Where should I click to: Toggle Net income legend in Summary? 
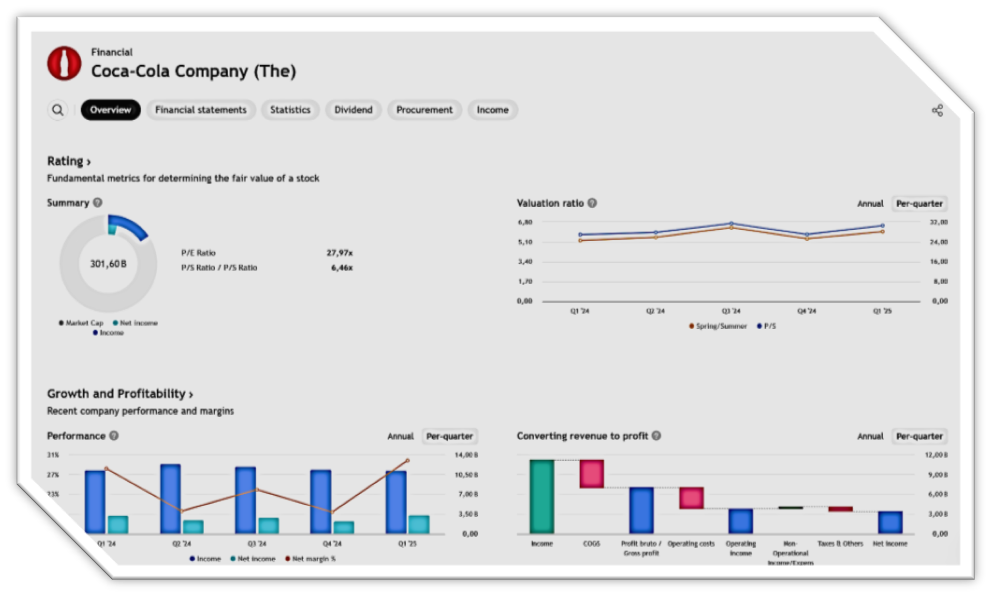(135, 323)
